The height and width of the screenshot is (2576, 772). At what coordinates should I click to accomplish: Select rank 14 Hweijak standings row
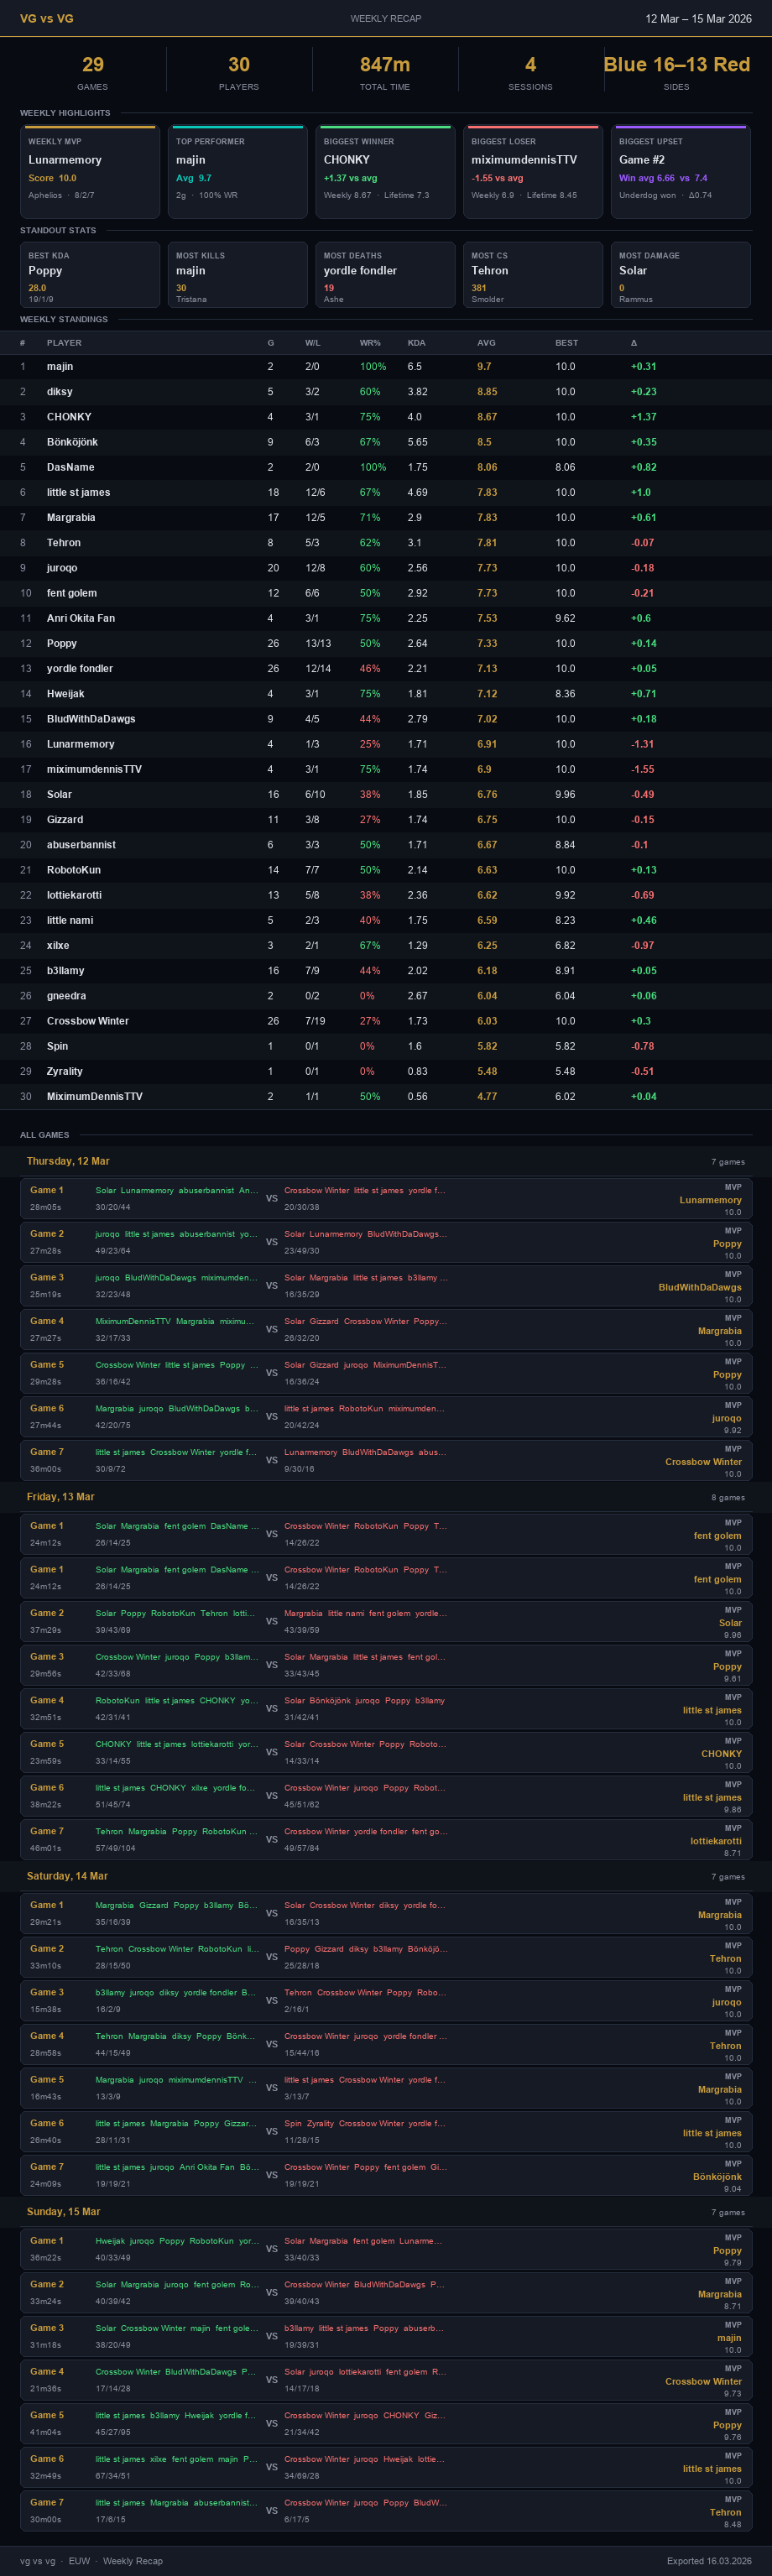pos(386,694)
